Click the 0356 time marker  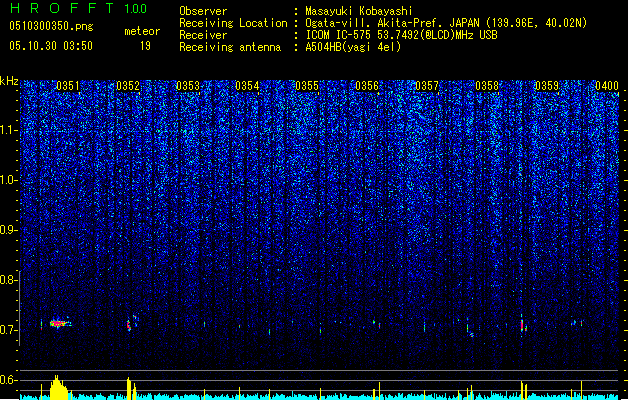pyautogui.click(x=367, y=86)
